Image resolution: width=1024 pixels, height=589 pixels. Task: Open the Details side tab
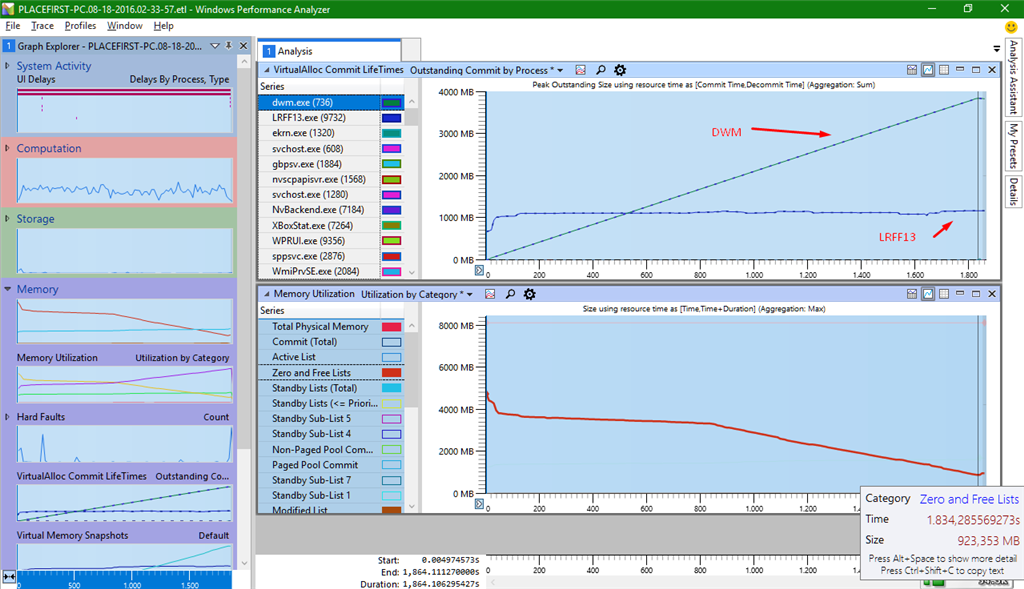[1013, 191]
